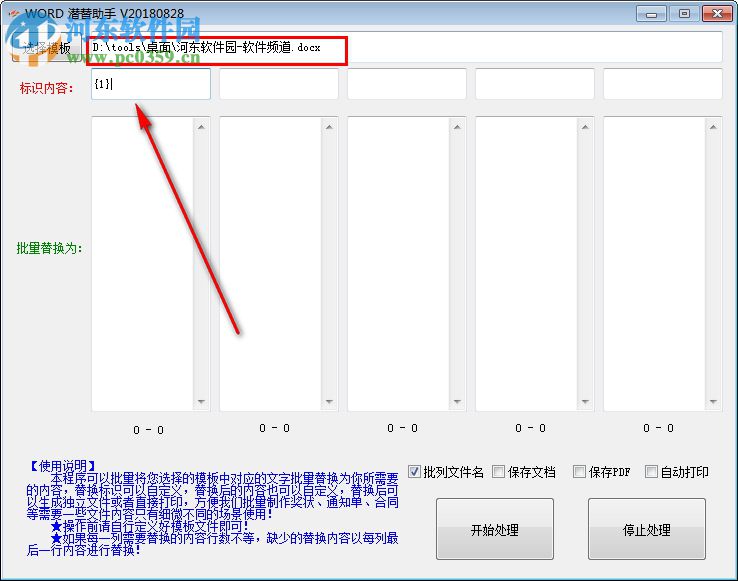This screenshot has width=738, height=581.
Task: Click down arrow of second column scrollbar
Action: [329, 402]
